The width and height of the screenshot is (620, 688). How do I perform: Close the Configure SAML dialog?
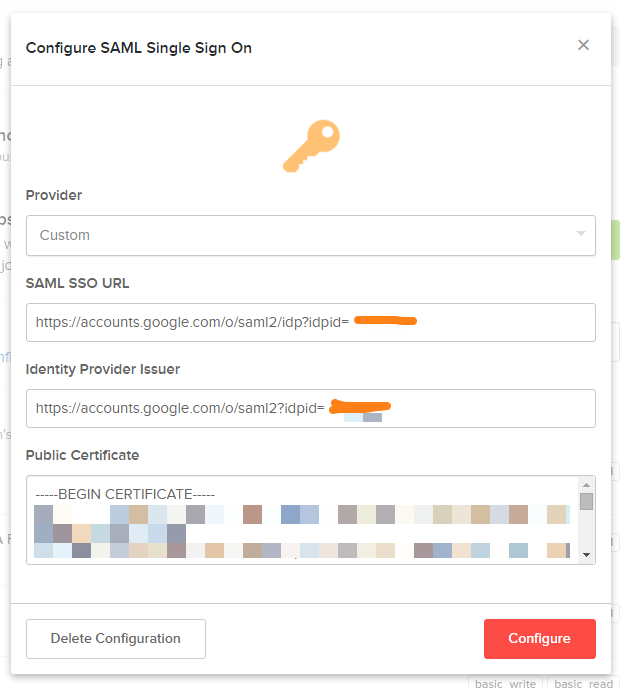[583, 45]
